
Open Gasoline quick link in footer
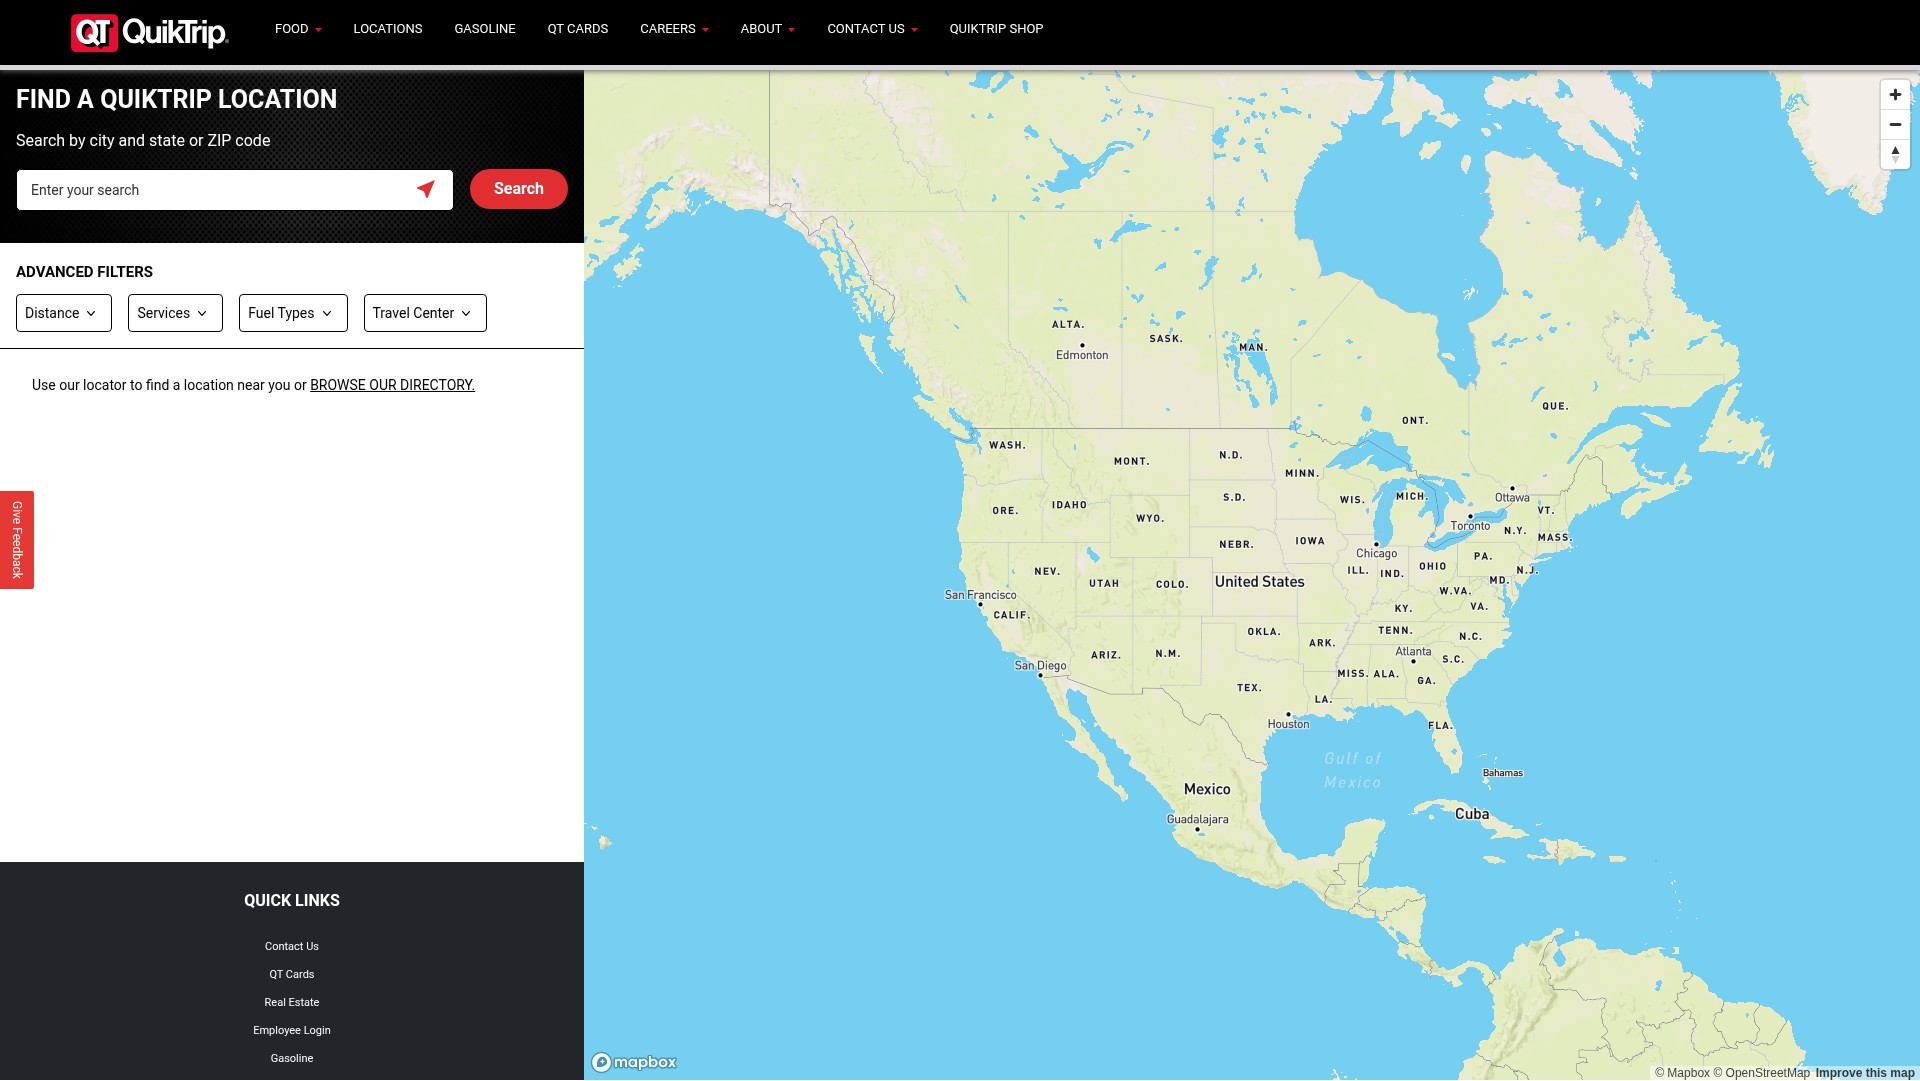(292, 1058)
